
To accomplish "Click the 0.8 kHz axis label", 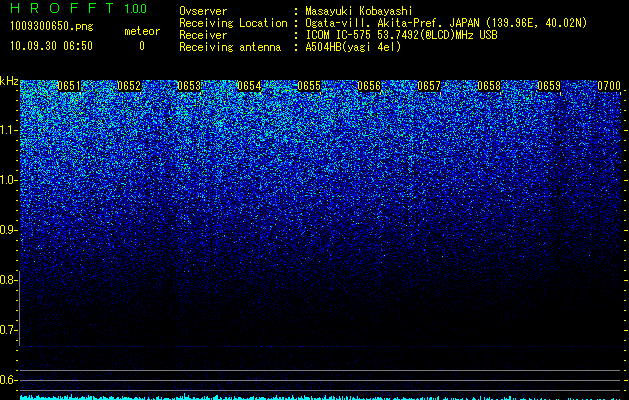I will point(9,280).
